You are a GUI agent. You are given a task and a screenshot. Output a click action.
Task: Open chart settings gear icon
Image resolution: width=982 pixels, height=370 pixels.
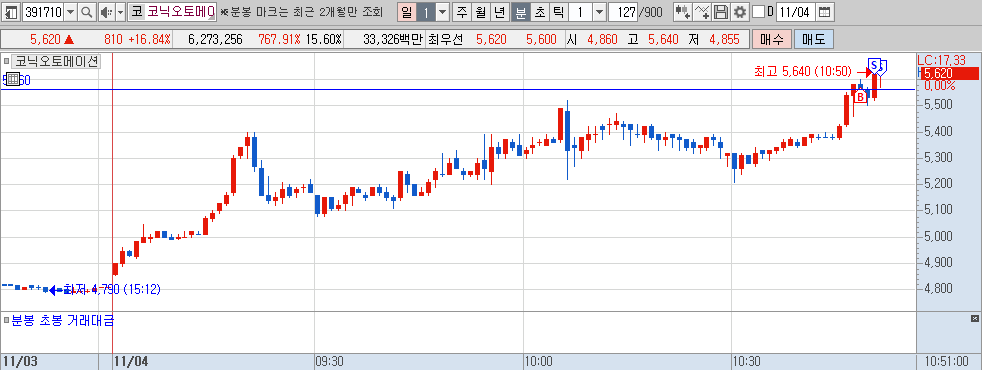pyautogui.click(x=740, y=12)
